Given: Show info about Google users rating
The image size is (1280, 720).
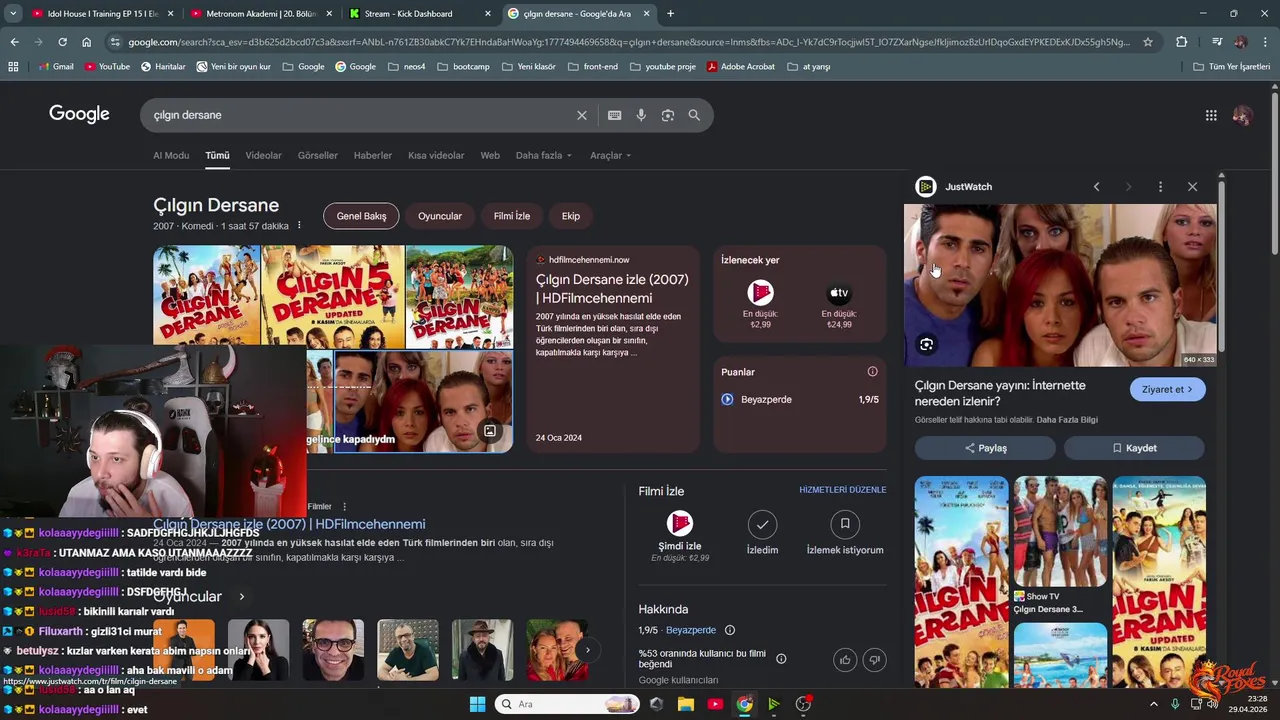Looking at the screenshot, I should click(781, 658).
